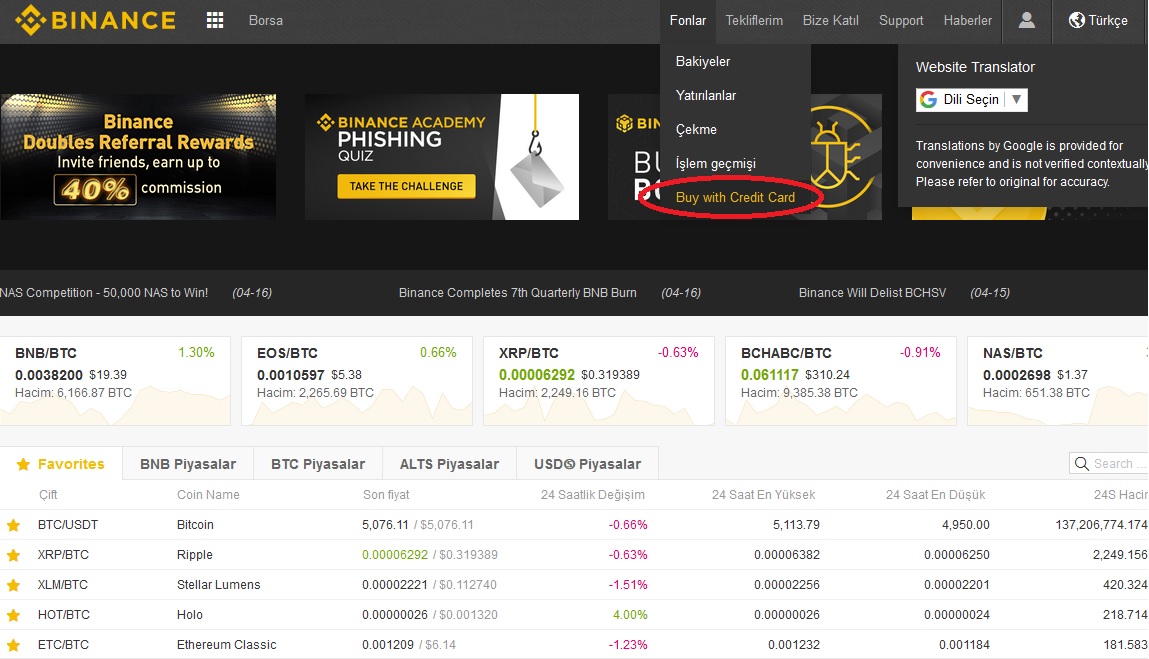Open the BCHABC/BTC ticker card
The image size is (1149, 659).
[840, 381]
